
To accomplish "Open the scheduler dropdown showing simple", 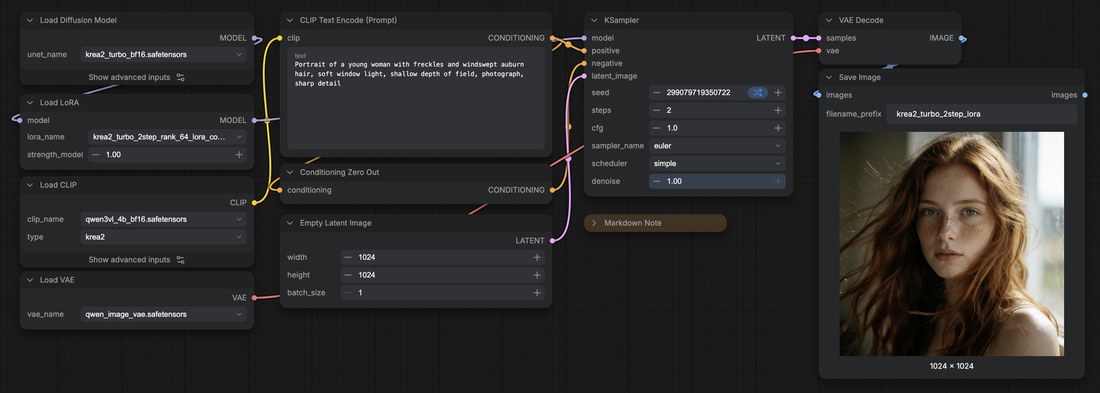I will [x=717, y=164].
